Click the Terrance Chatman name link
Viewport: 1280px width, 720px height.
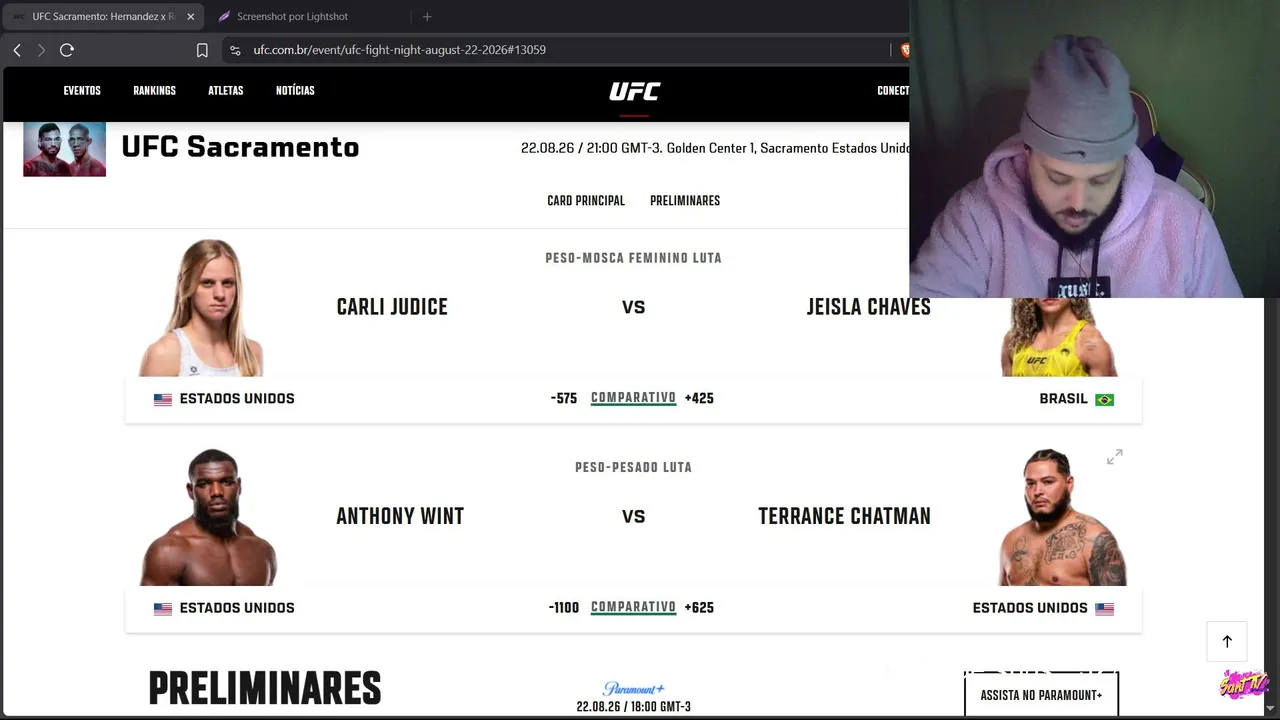(x=844, y=516)
